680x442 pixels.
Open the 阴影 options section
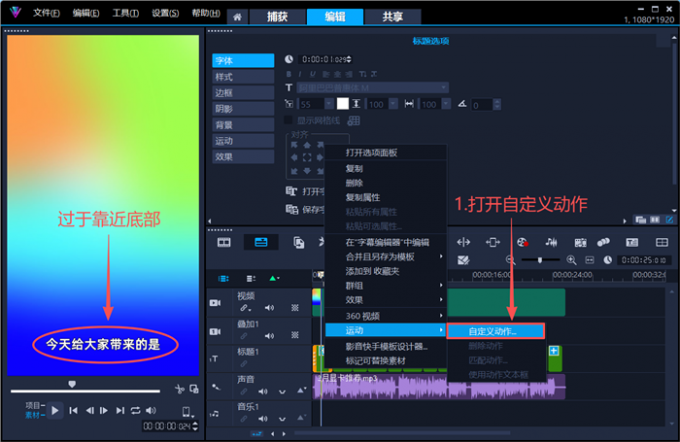243,109
